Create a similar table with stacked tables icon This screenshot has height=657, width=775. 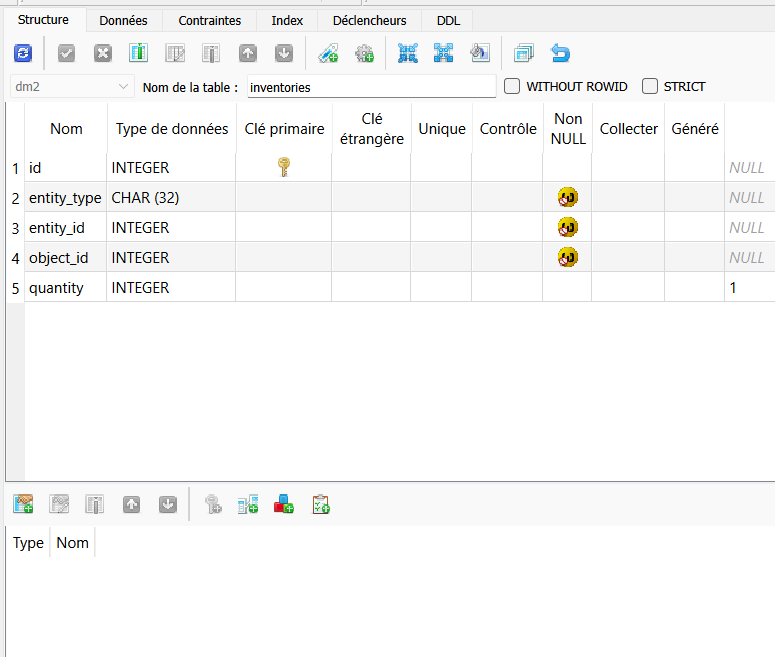[524, 53]
